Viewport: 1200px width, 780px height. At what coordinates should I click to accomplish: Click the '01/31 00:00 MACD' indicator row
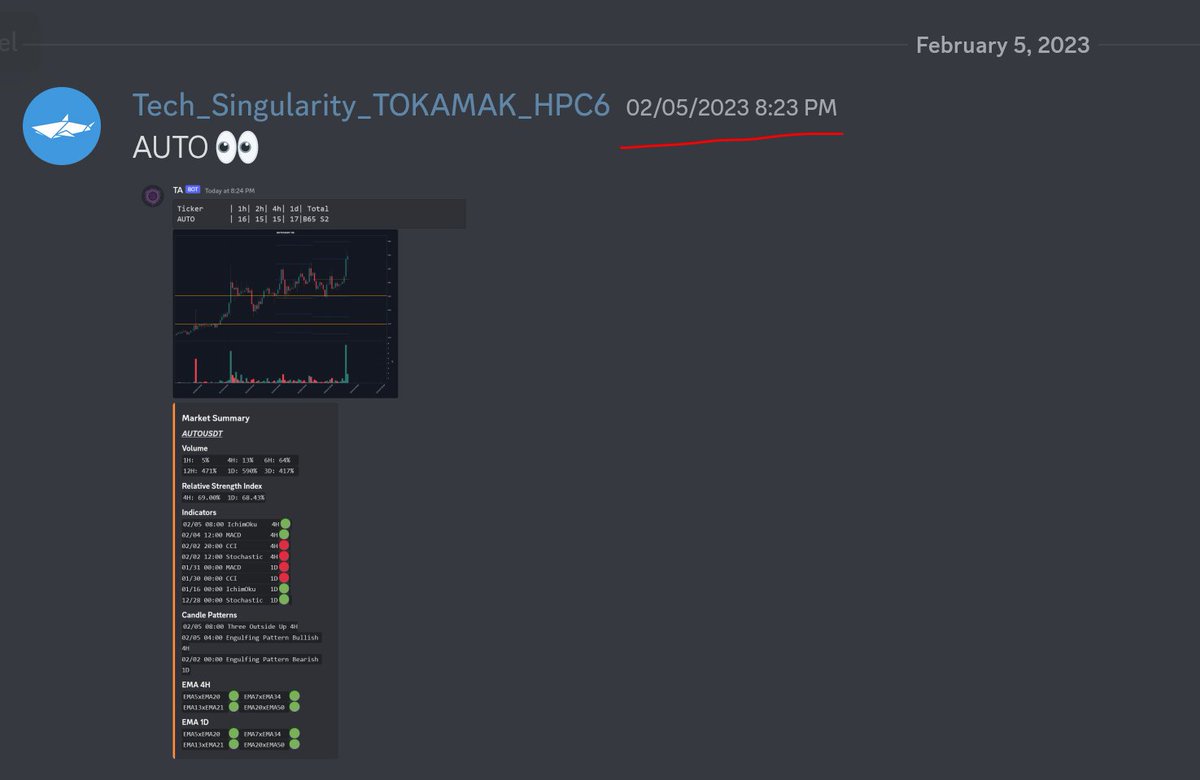(236, 567)
